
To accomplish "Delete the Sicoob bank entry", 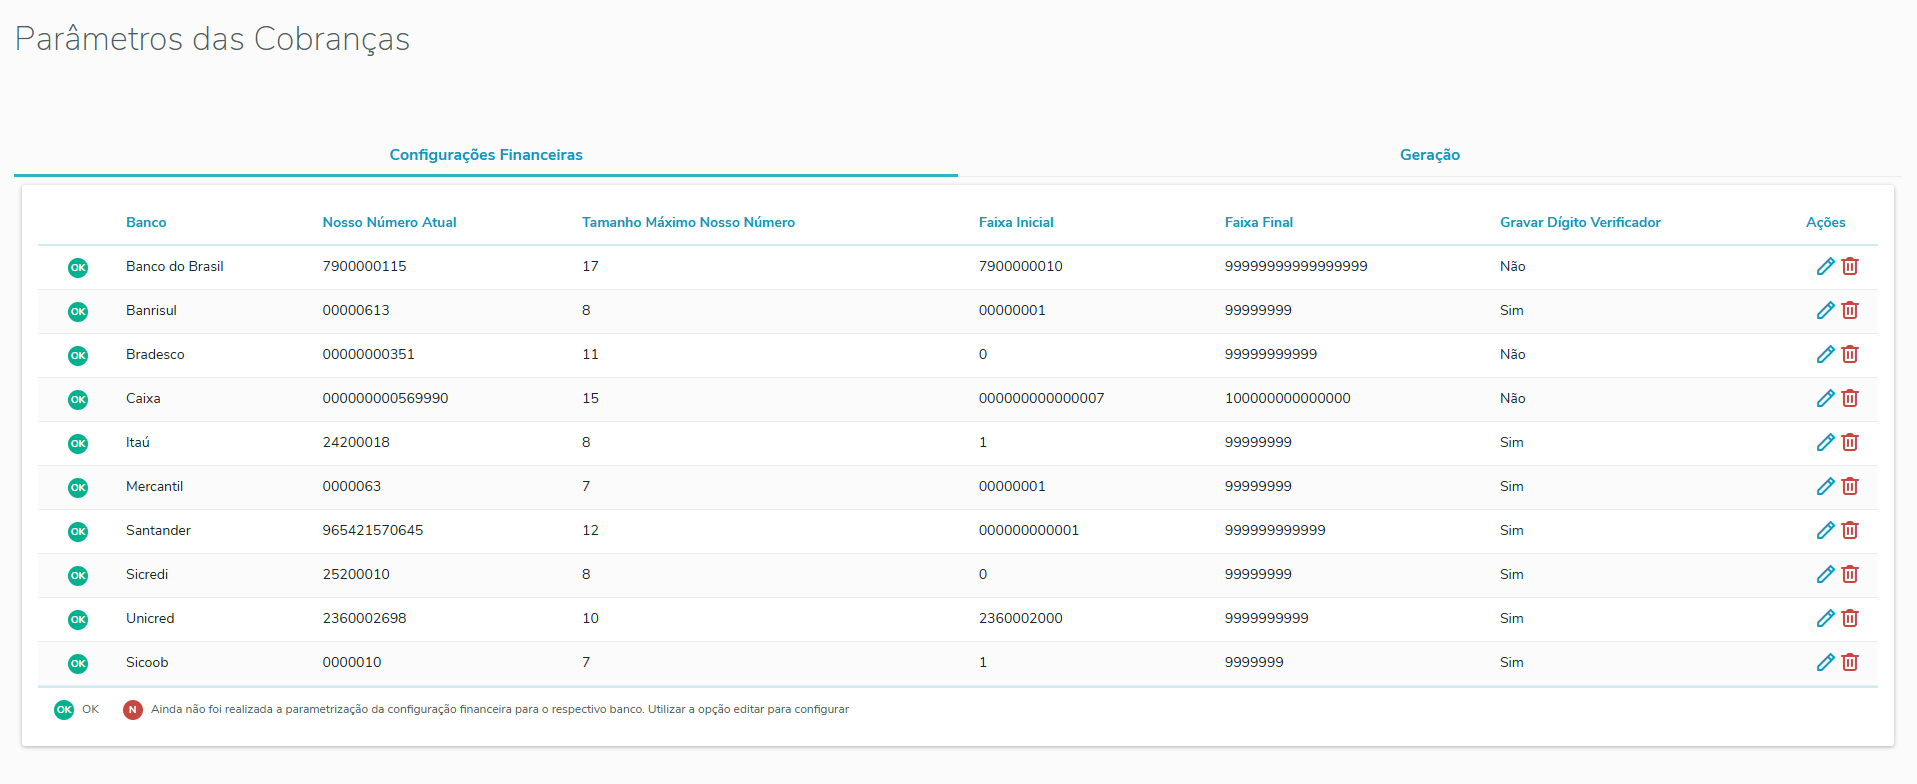I will (x=1850, y=662).
